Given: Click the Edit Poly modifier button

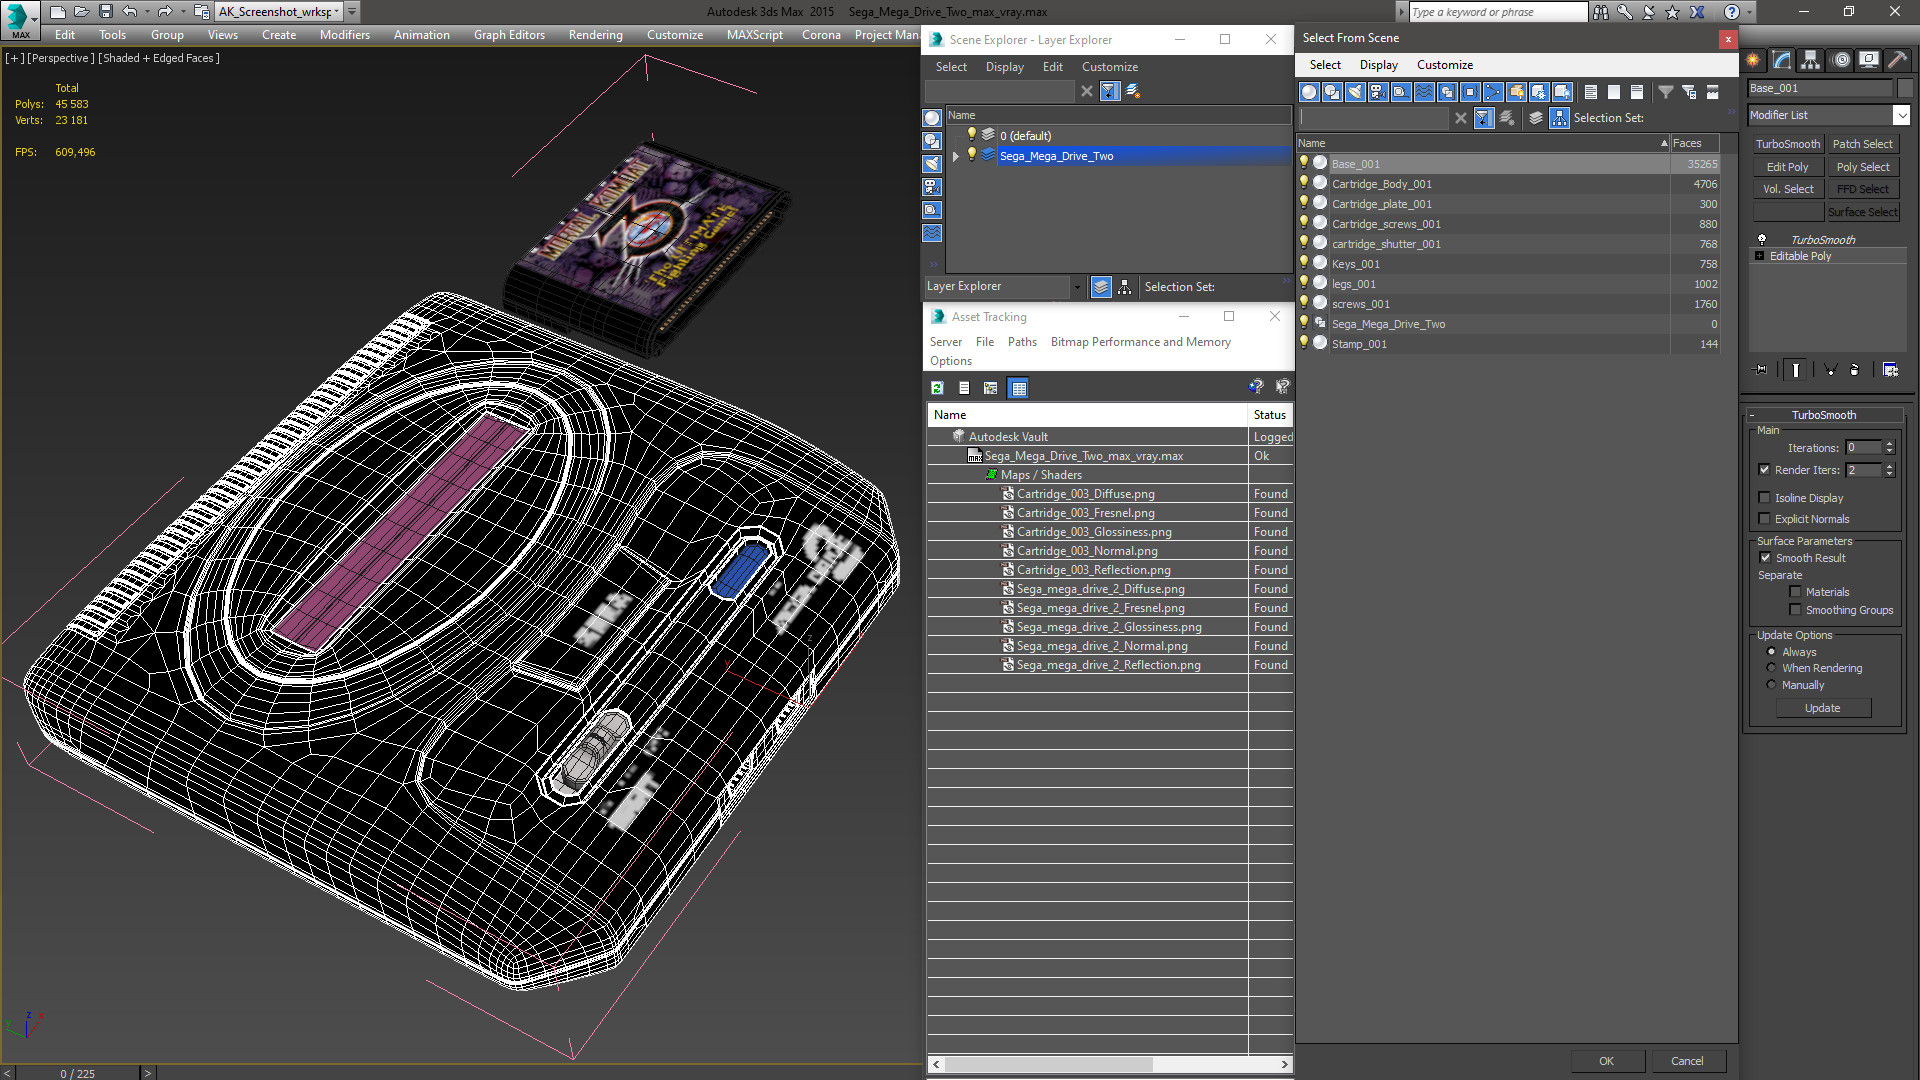Looking at the screenshot, I should [x=1788, y=167].
